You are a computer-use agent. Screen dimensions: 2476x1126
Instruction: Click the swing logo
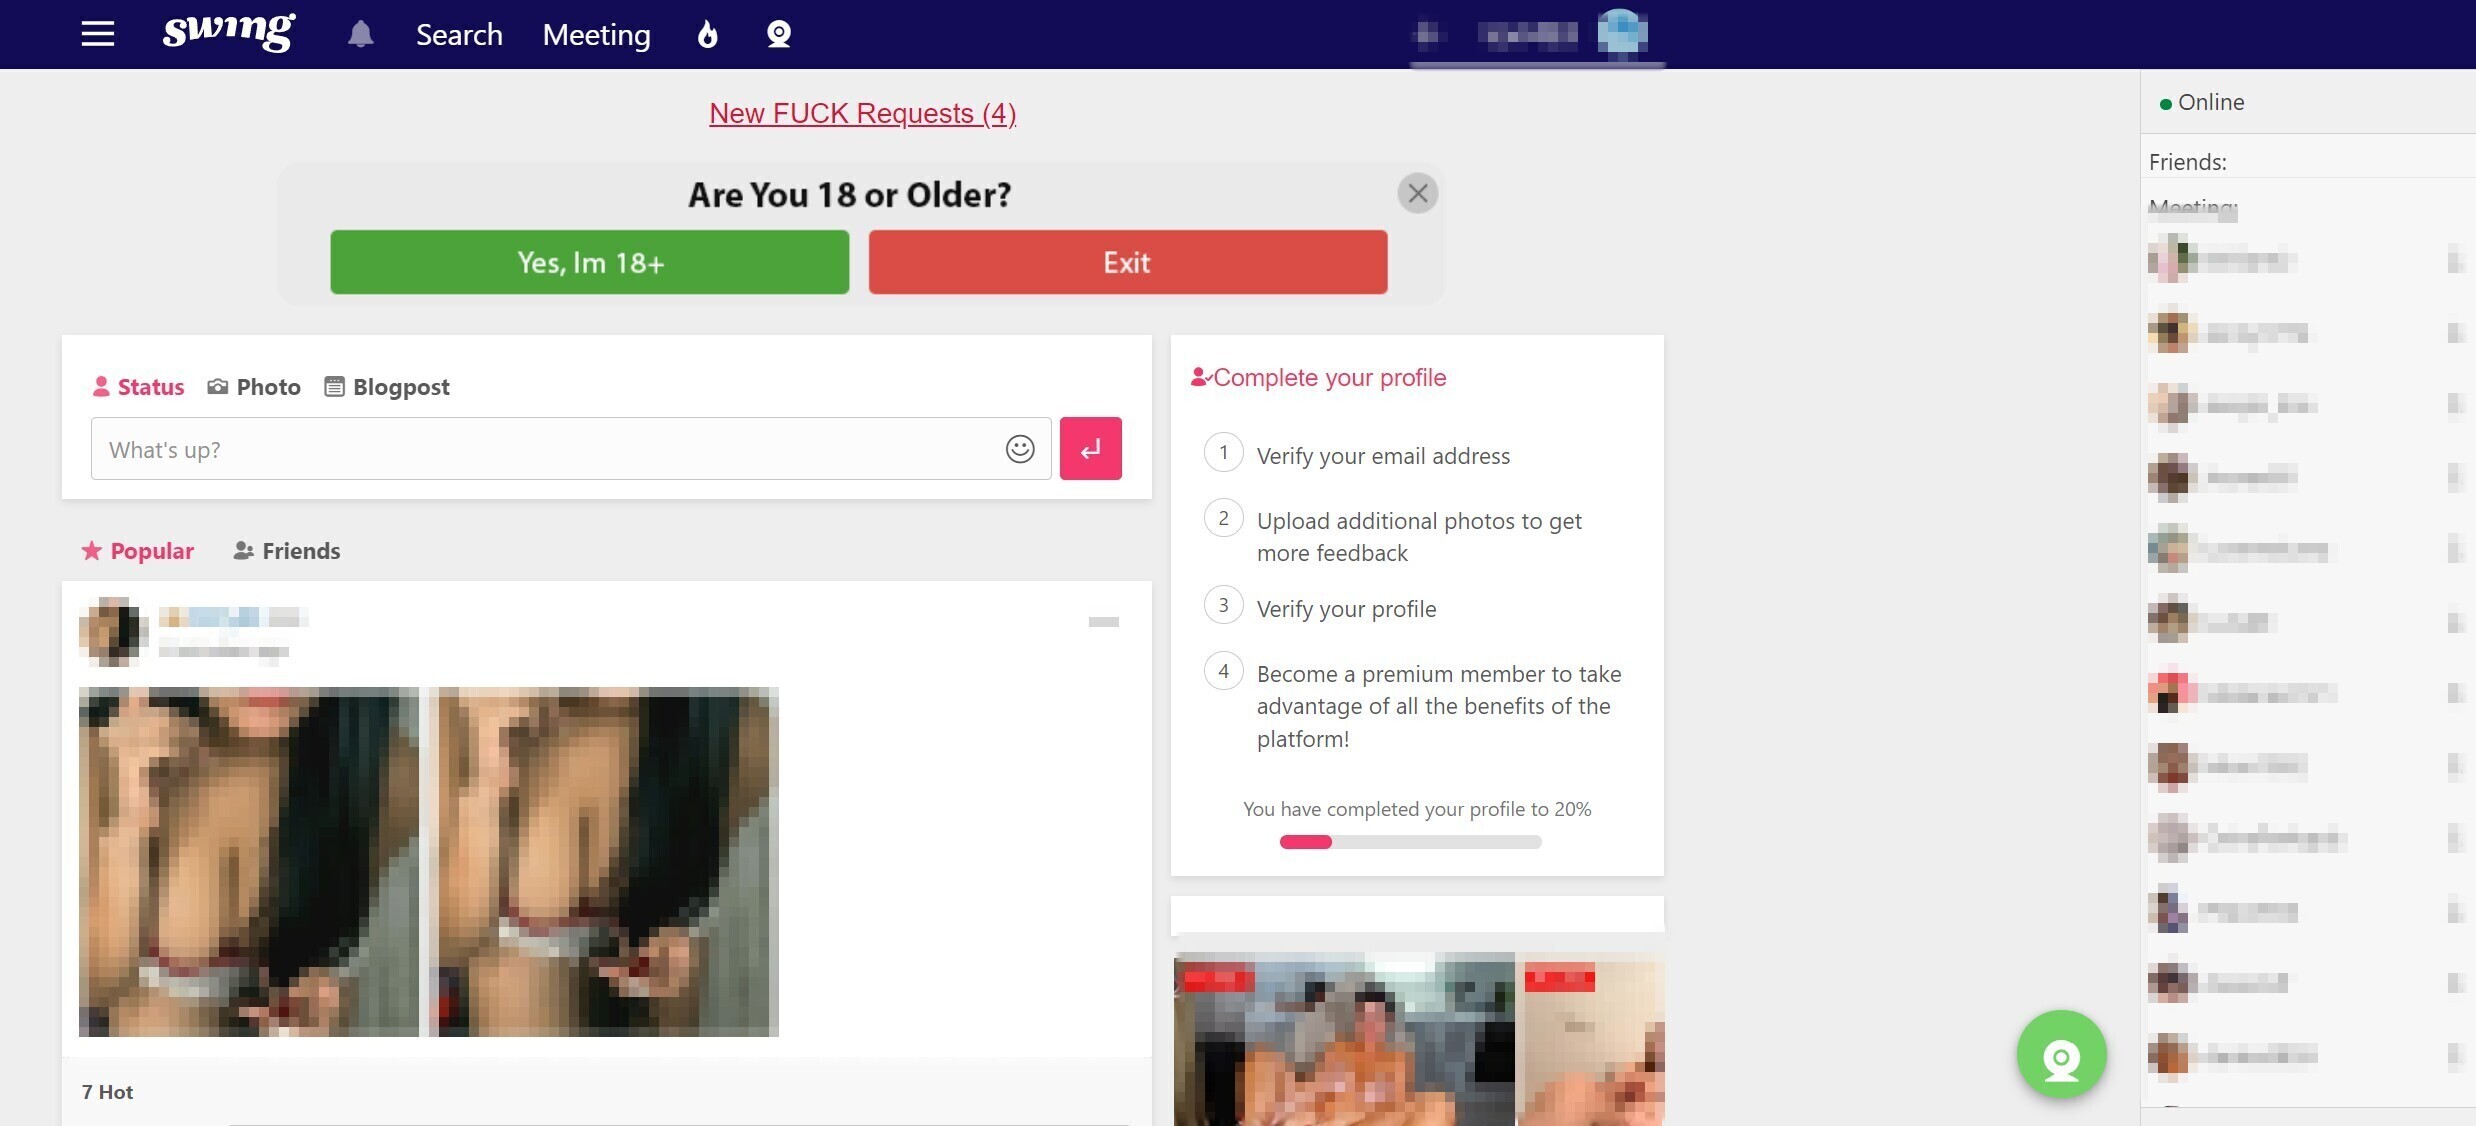click(x=229, y=32)
